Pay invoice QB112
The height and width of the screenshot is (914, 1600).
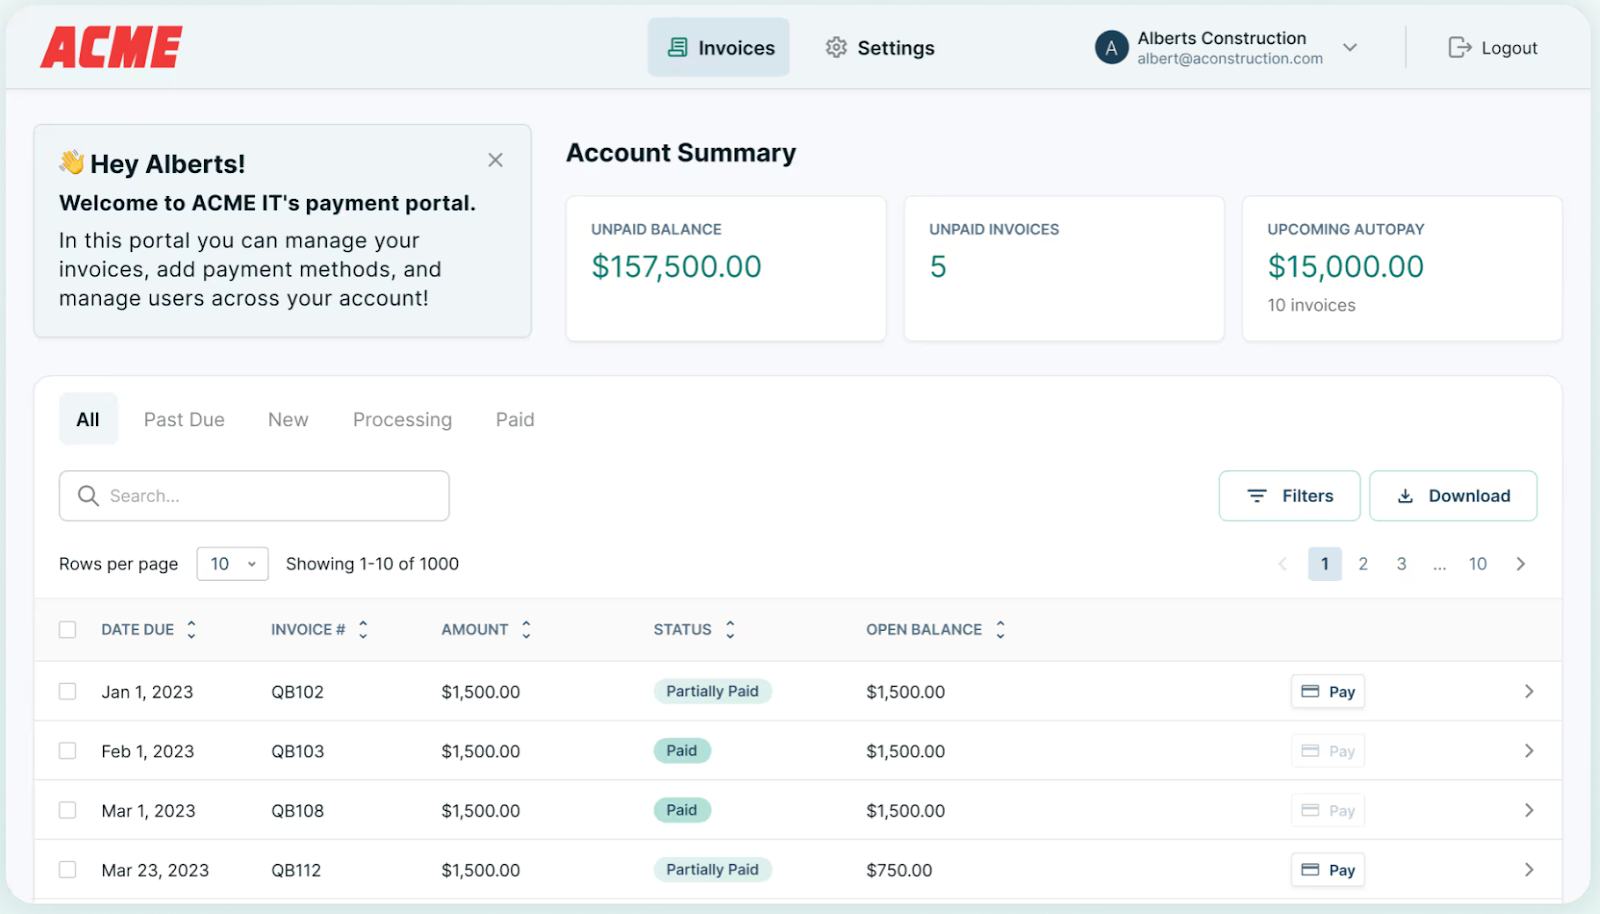[1328, 870]
